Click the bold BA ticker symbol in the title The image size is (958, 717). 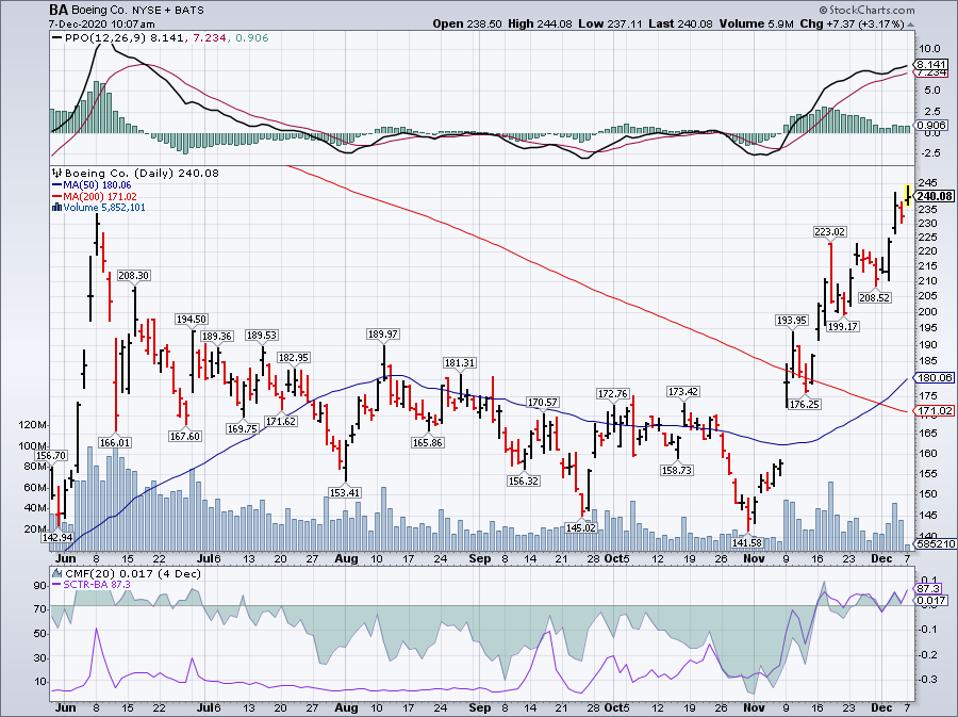click(59, 10)
